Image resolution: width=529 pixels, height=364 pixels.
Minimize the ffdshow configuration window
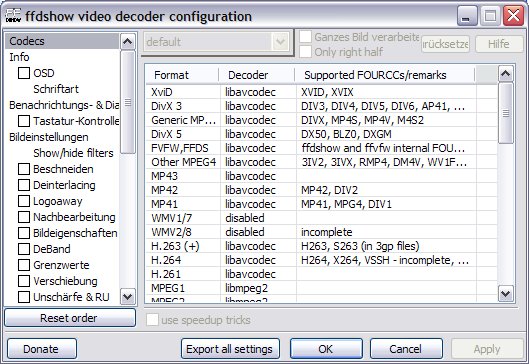click(467, 16)
